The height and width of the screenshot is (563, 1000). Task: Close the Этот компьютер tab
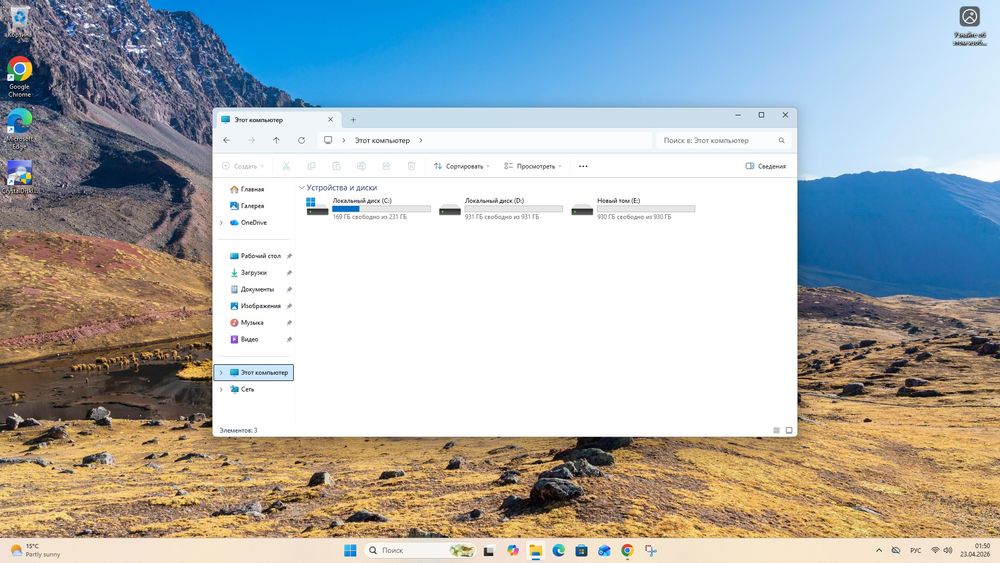[x=330, y=119]
